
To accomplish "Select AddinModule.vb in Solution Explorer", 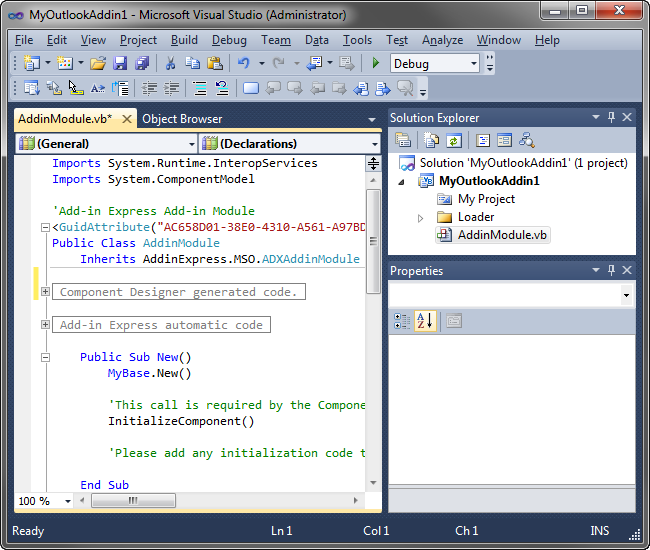I will click(x=493, y=235).
